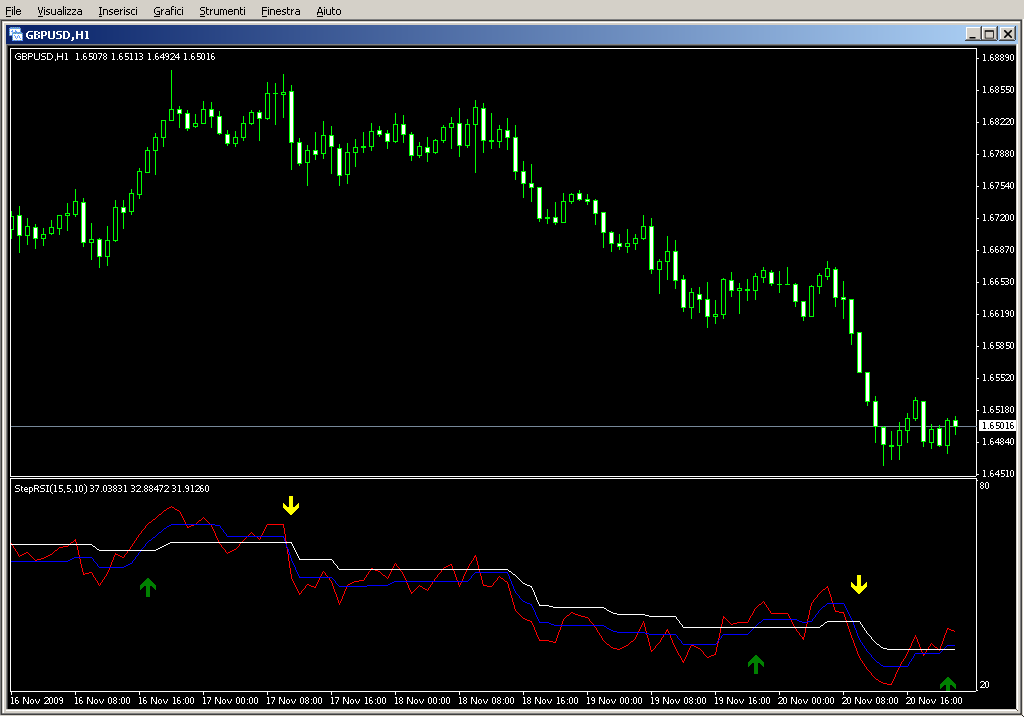Open the Grafici menu
The width and height of the screenshot is (1024, 717).
[168, 11]
